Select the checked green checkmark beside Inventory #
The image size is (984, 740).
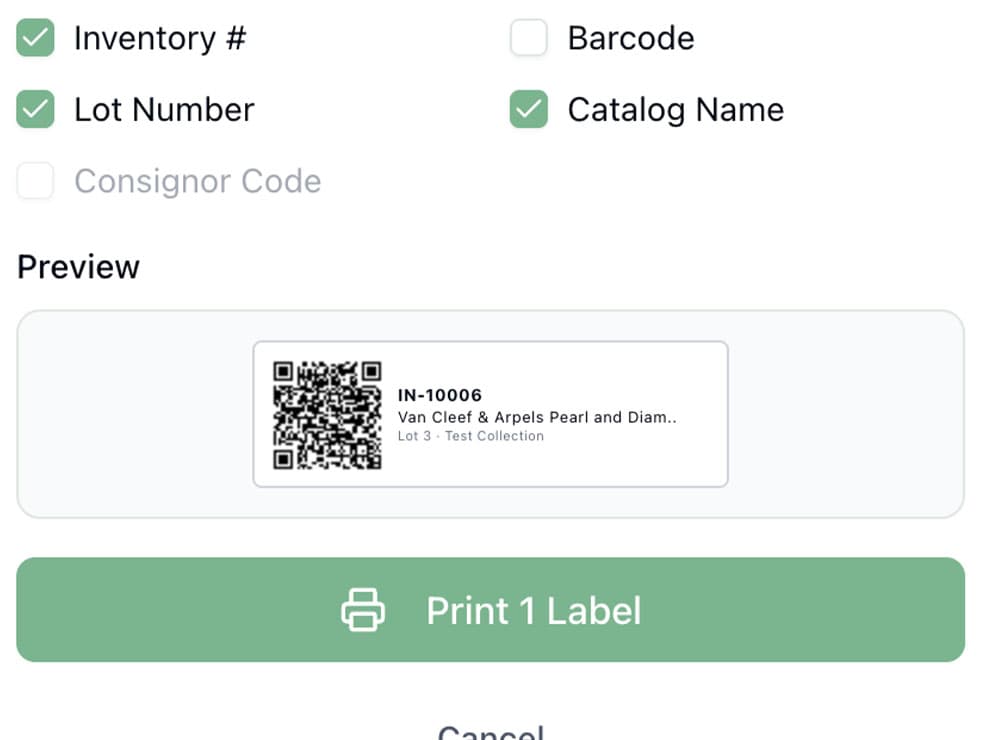35,38
